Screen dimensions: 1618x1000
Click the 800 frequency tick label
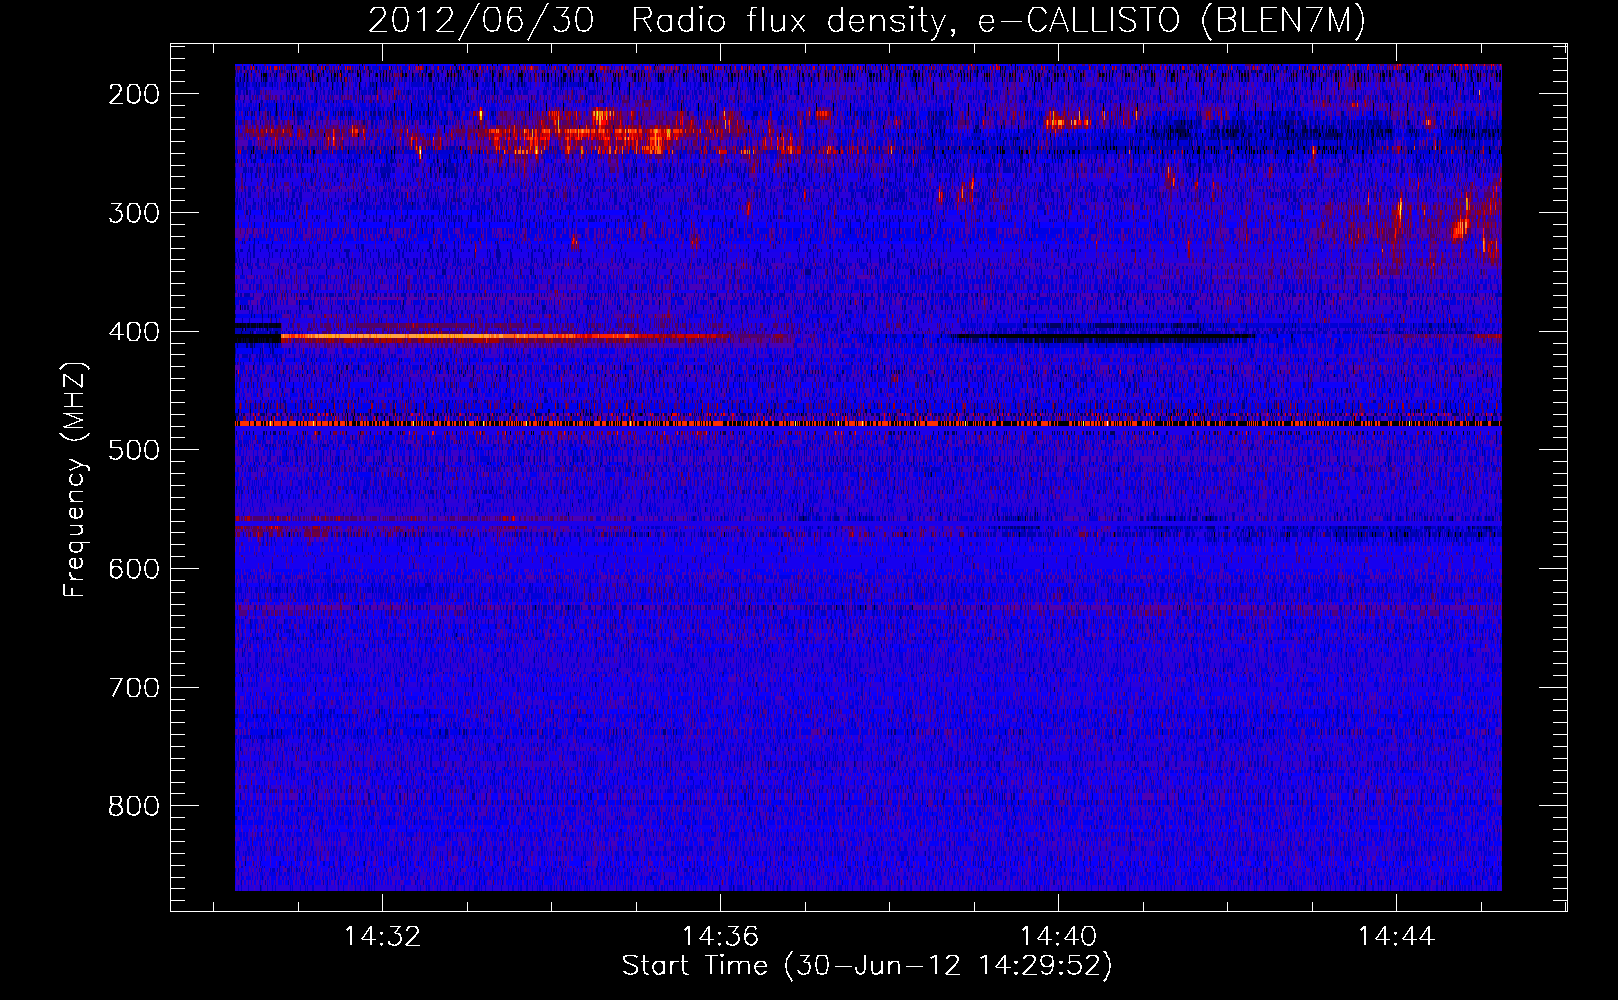coord(133,806)
